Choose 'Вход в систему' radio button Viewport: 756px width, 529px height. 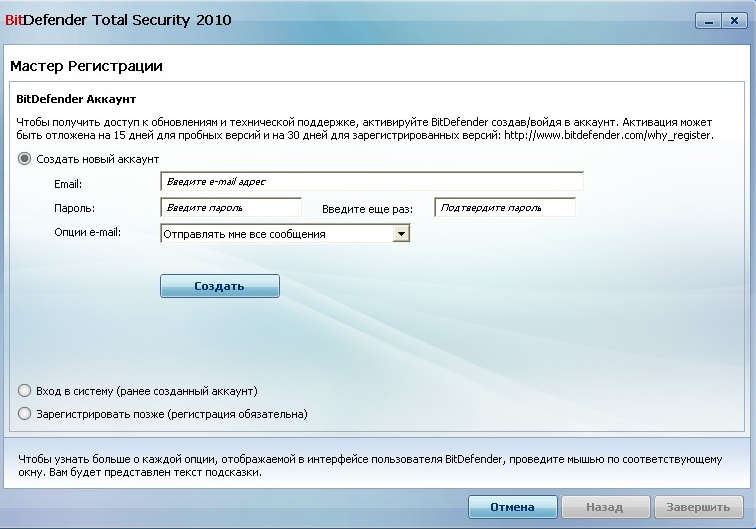(25, 390)
